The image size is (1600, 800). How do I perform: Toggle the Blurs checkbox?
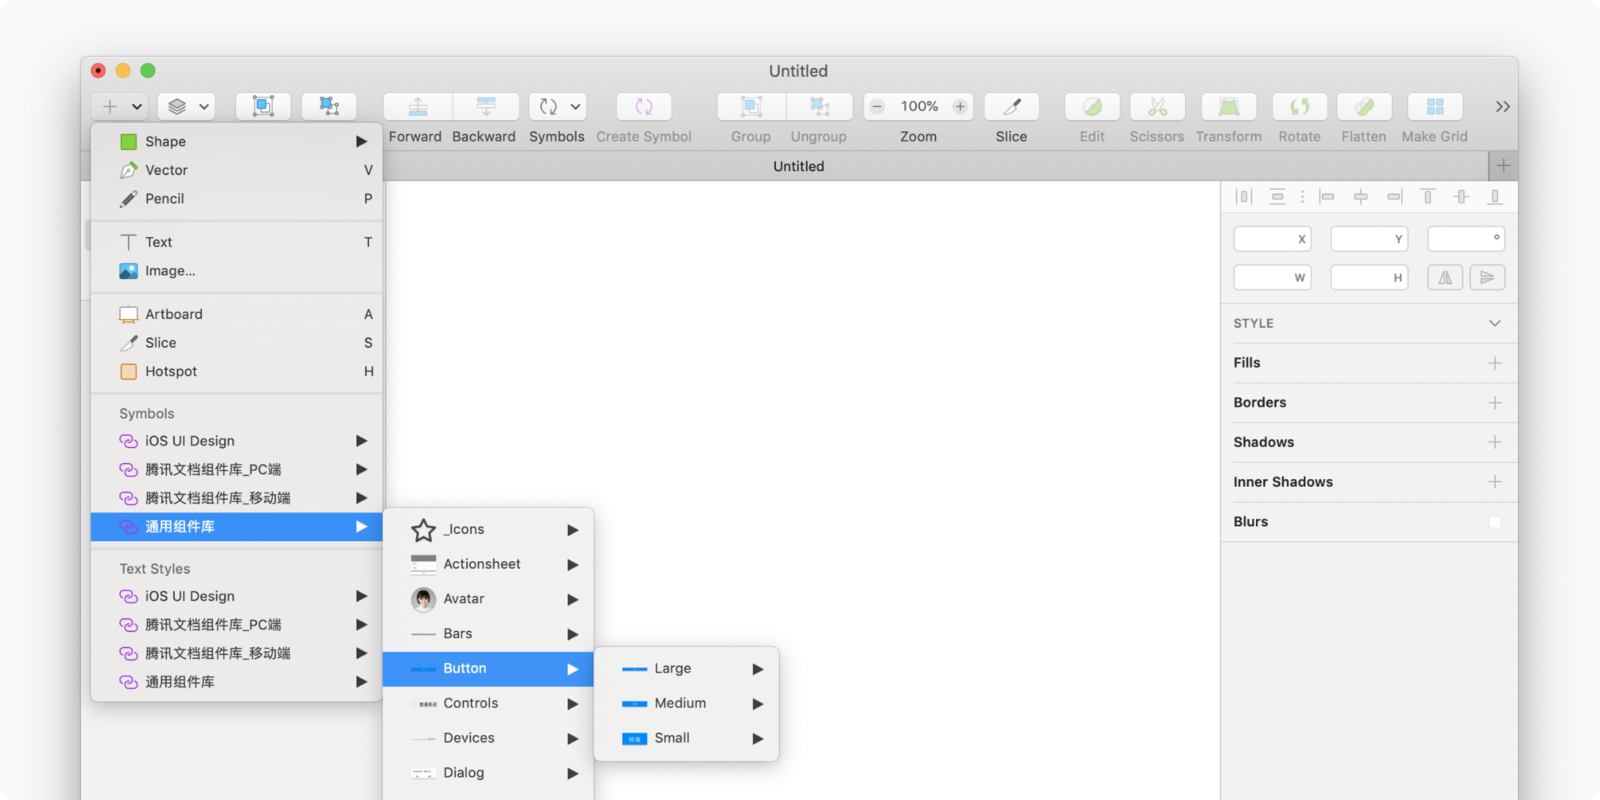click(1495, 522)
